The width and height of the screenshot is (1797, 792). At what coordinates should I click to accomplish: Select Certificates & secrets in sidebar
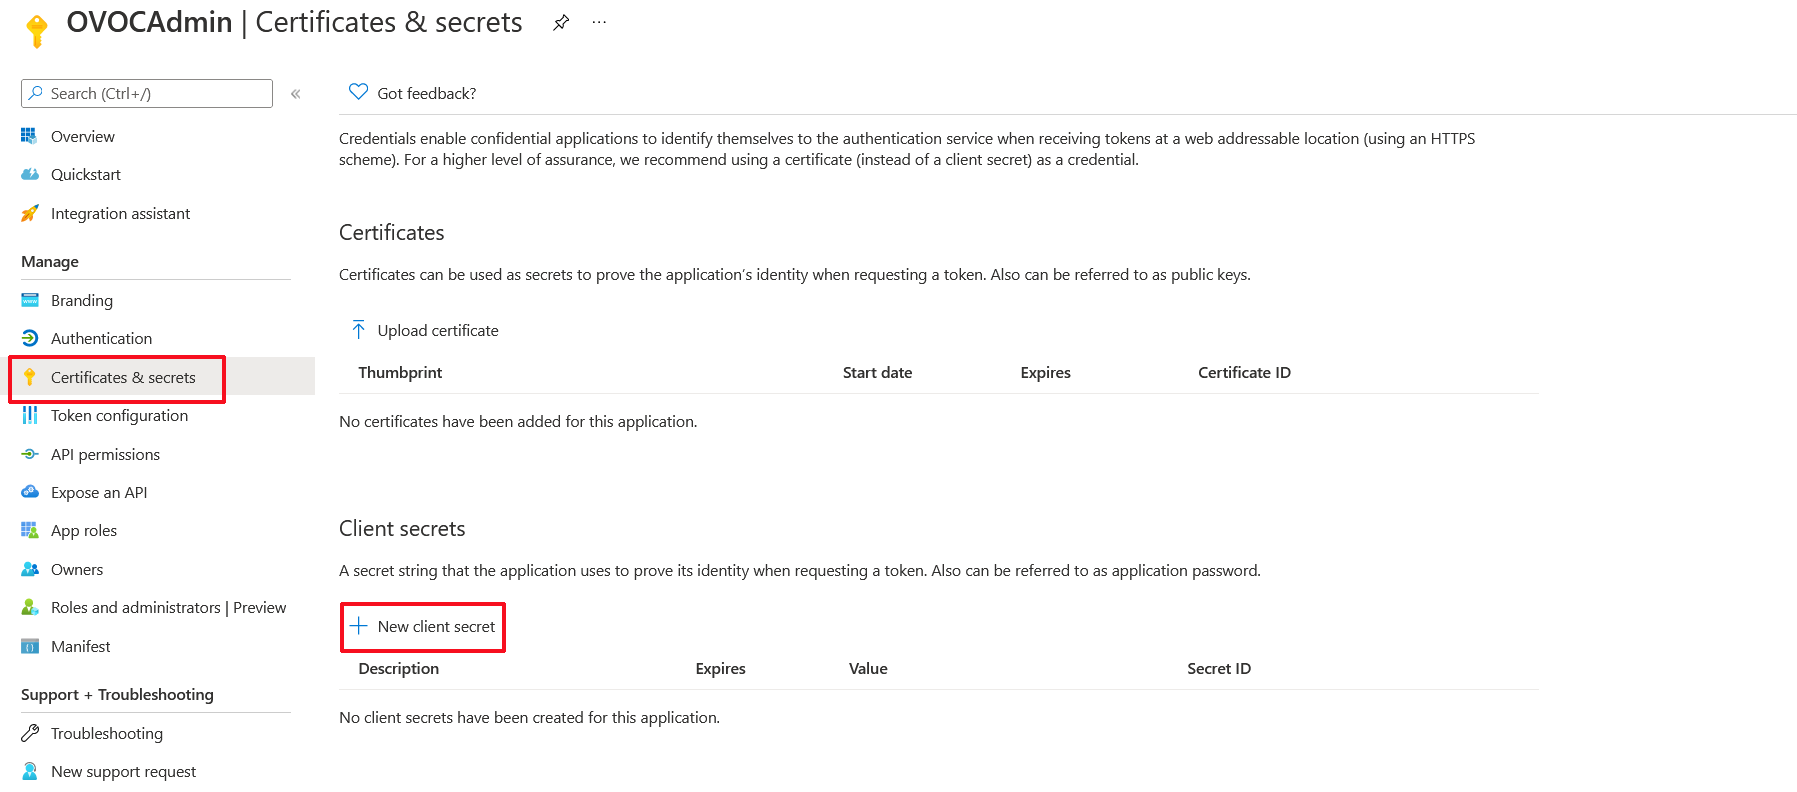pos(123,378)
